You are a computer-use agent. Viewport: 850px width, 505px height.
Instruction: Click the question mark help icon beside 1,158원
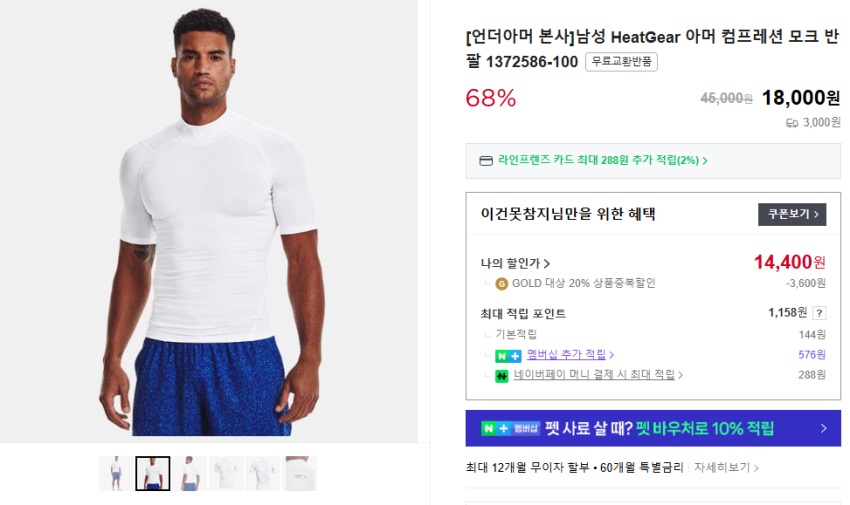tap(820, 313)
